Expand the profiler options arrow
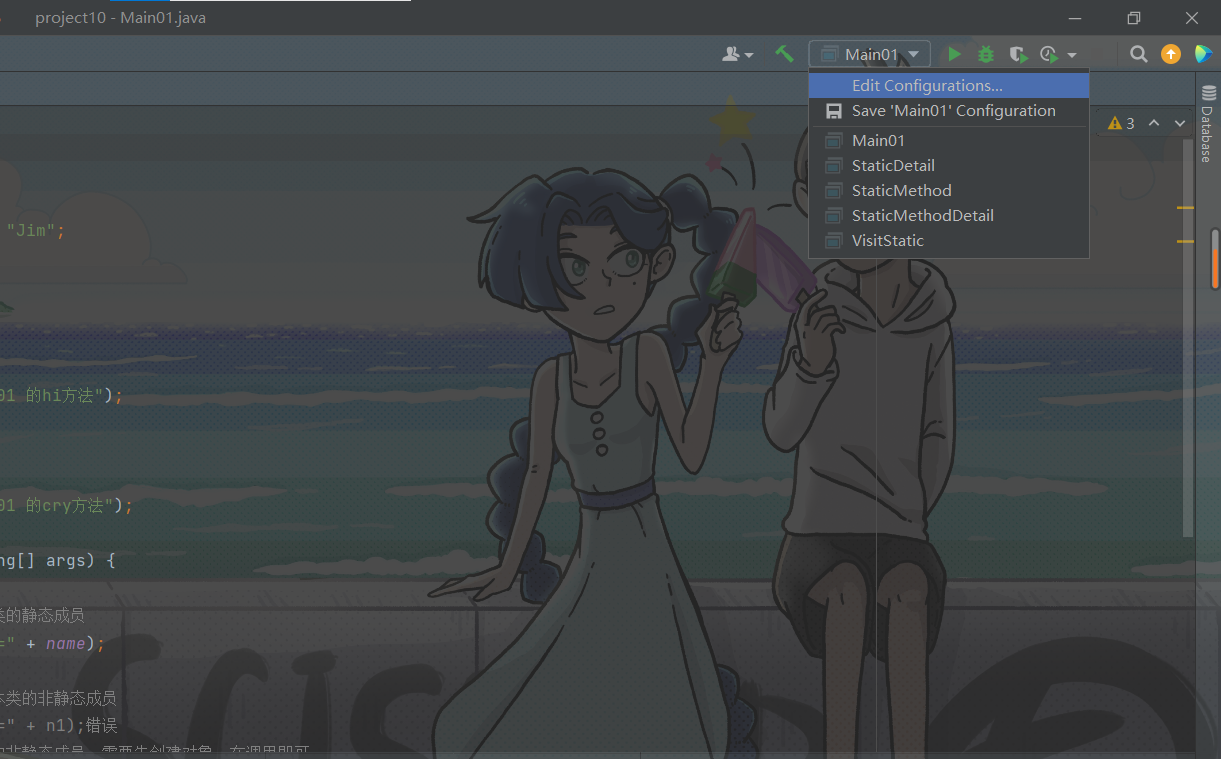Screen dimensions: 1221x759 coord(1072,55)
